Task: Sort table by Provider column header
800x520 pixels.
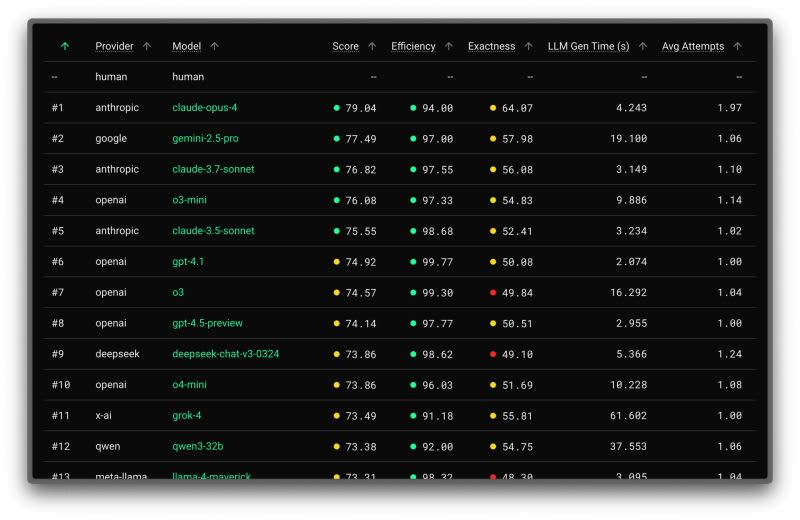Action: [114, 46]
